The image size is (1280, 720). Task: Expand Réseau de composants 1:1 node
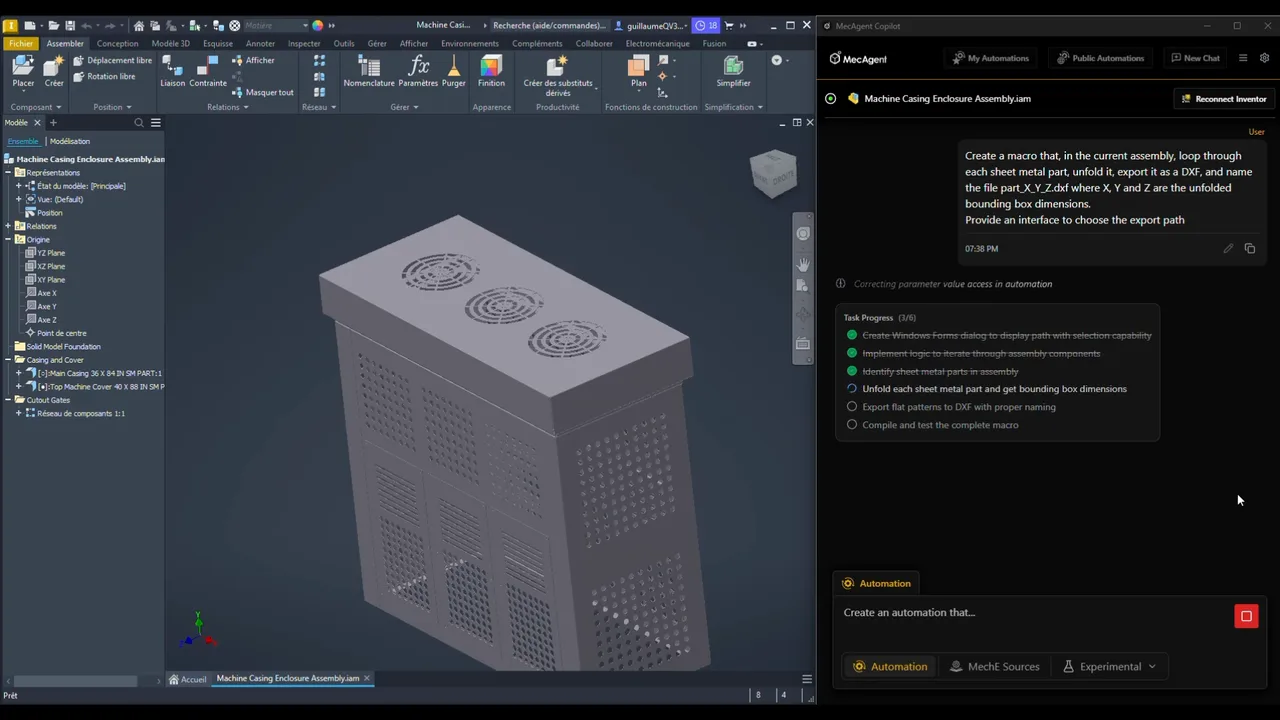[18, 413]
